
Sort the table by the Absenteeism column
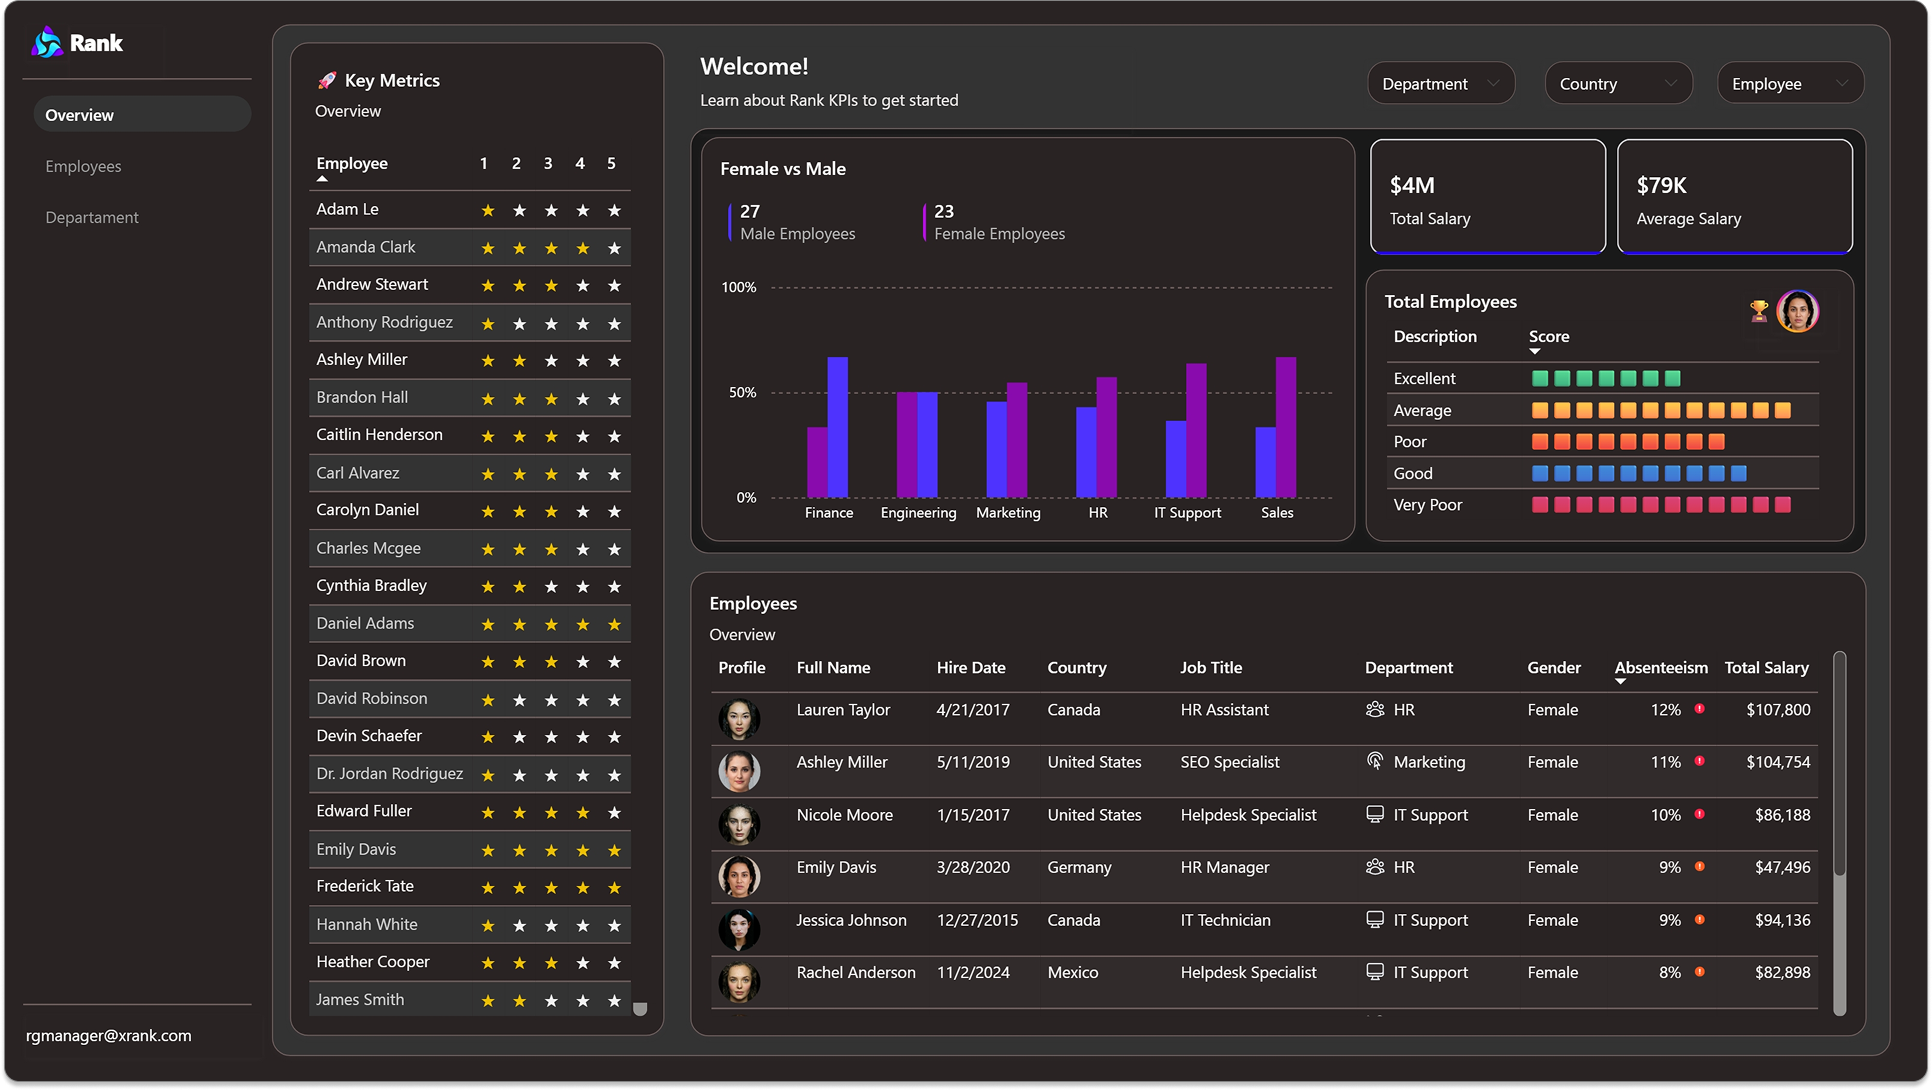pyautogui.click(x=1660, y=667)
